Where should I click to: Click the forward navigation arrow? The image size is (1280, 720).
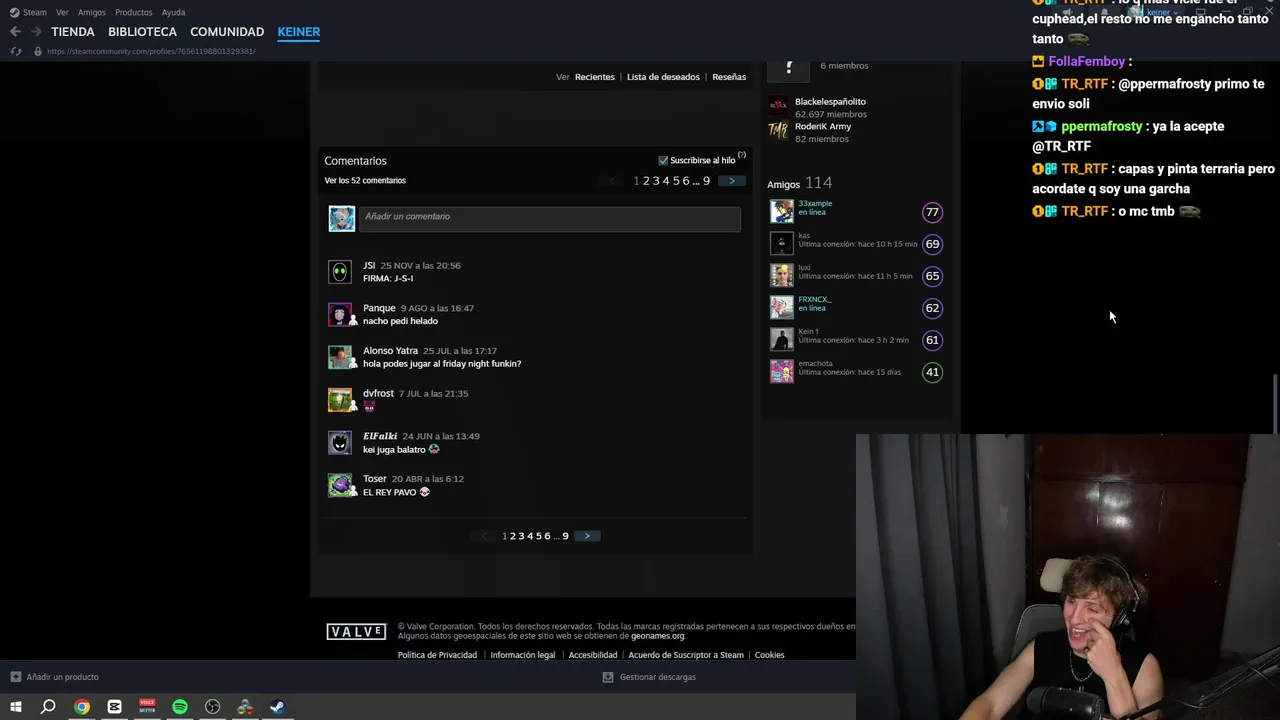click(x=36, y=32)
